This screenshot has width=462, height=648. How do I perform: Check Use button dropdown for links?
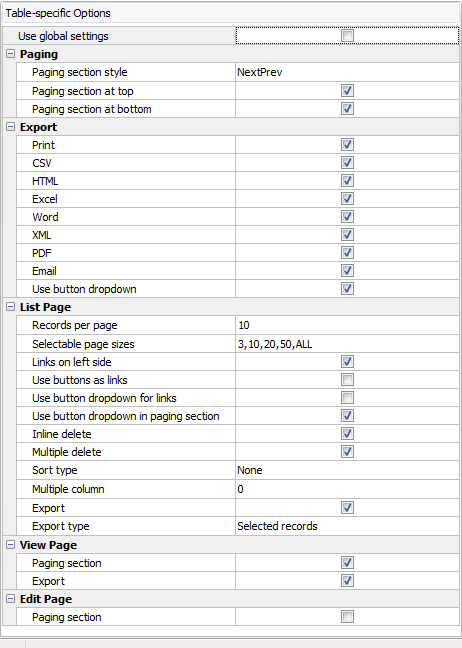click(x=347, y=398)
